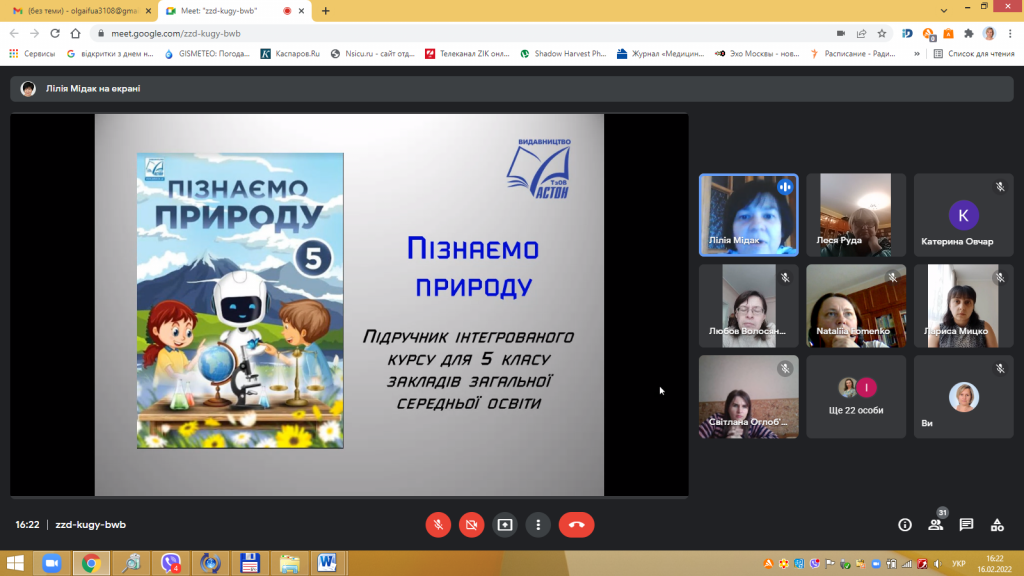The height and width of the screenshot is (576, 1024).
Task: Switch to the Gmail browser tab
Action: point(75,10)
